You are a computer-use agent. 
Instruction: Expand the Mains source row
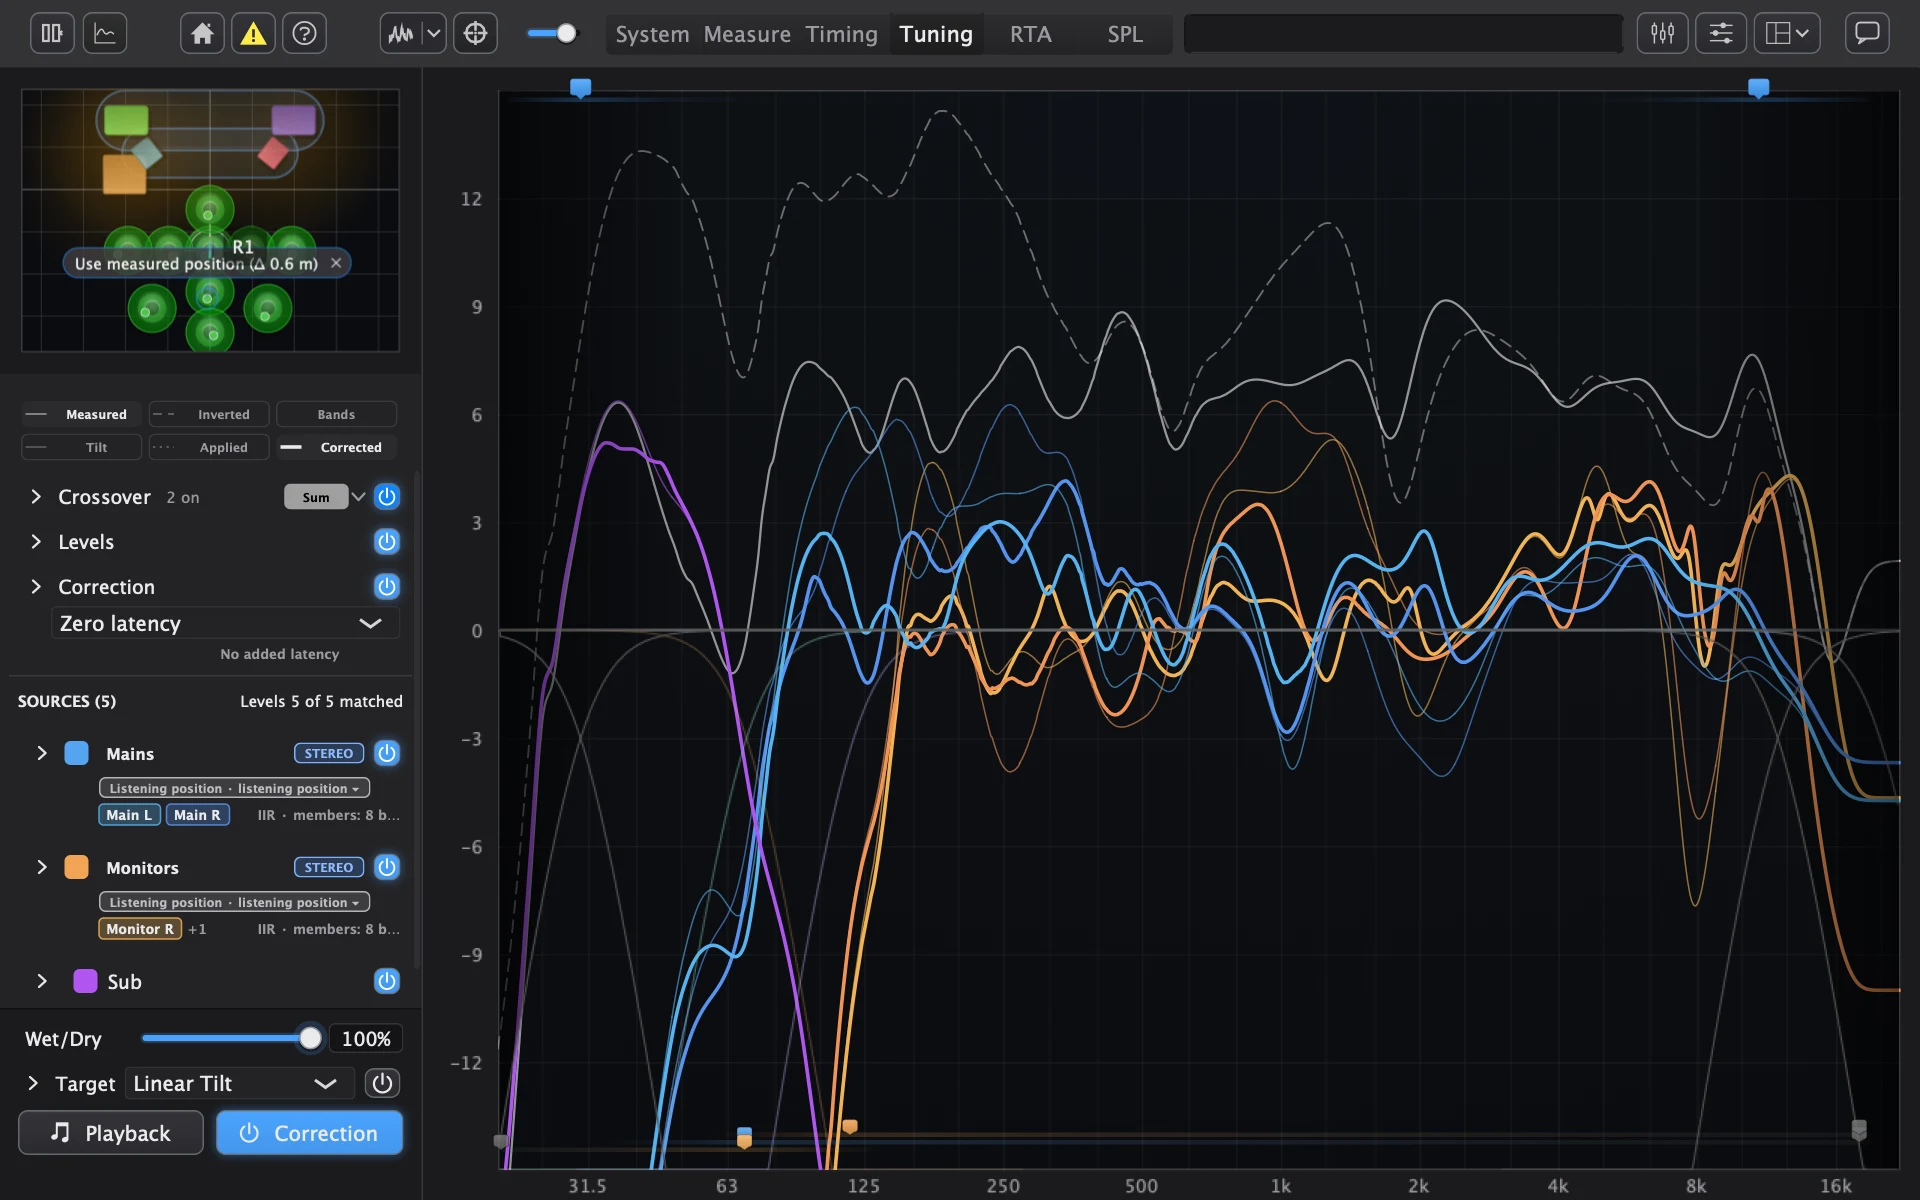point(41,753)
